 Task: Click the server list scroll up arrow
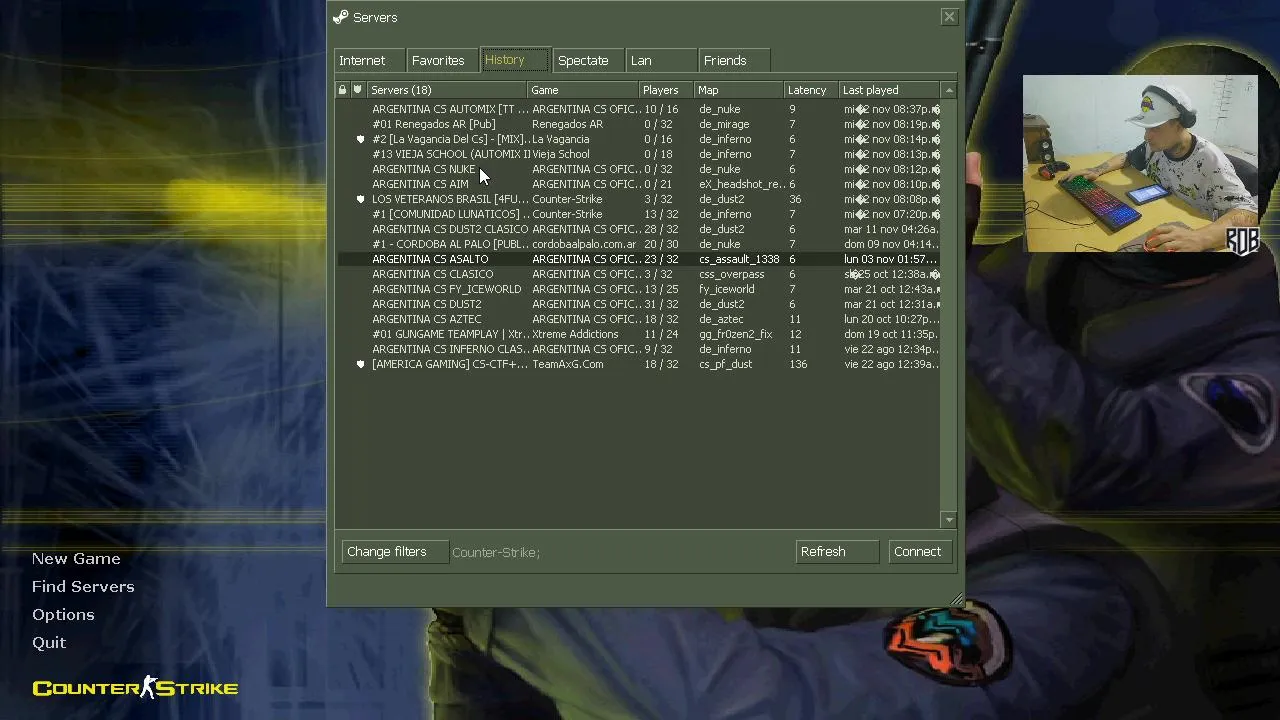(x=949, y=90)
